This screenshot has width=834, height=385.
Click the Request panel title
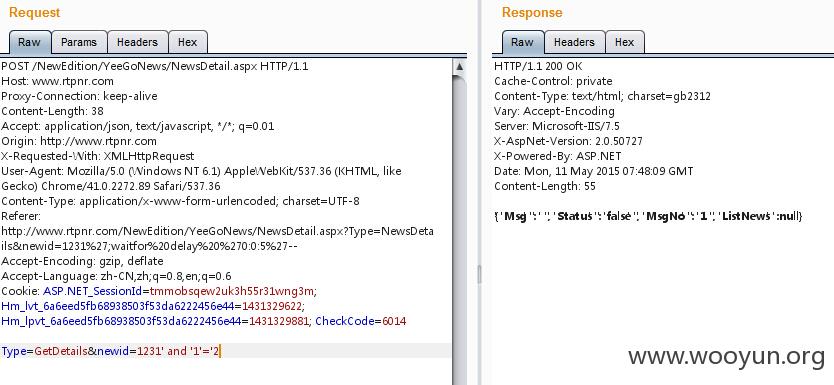coord(35,12)
